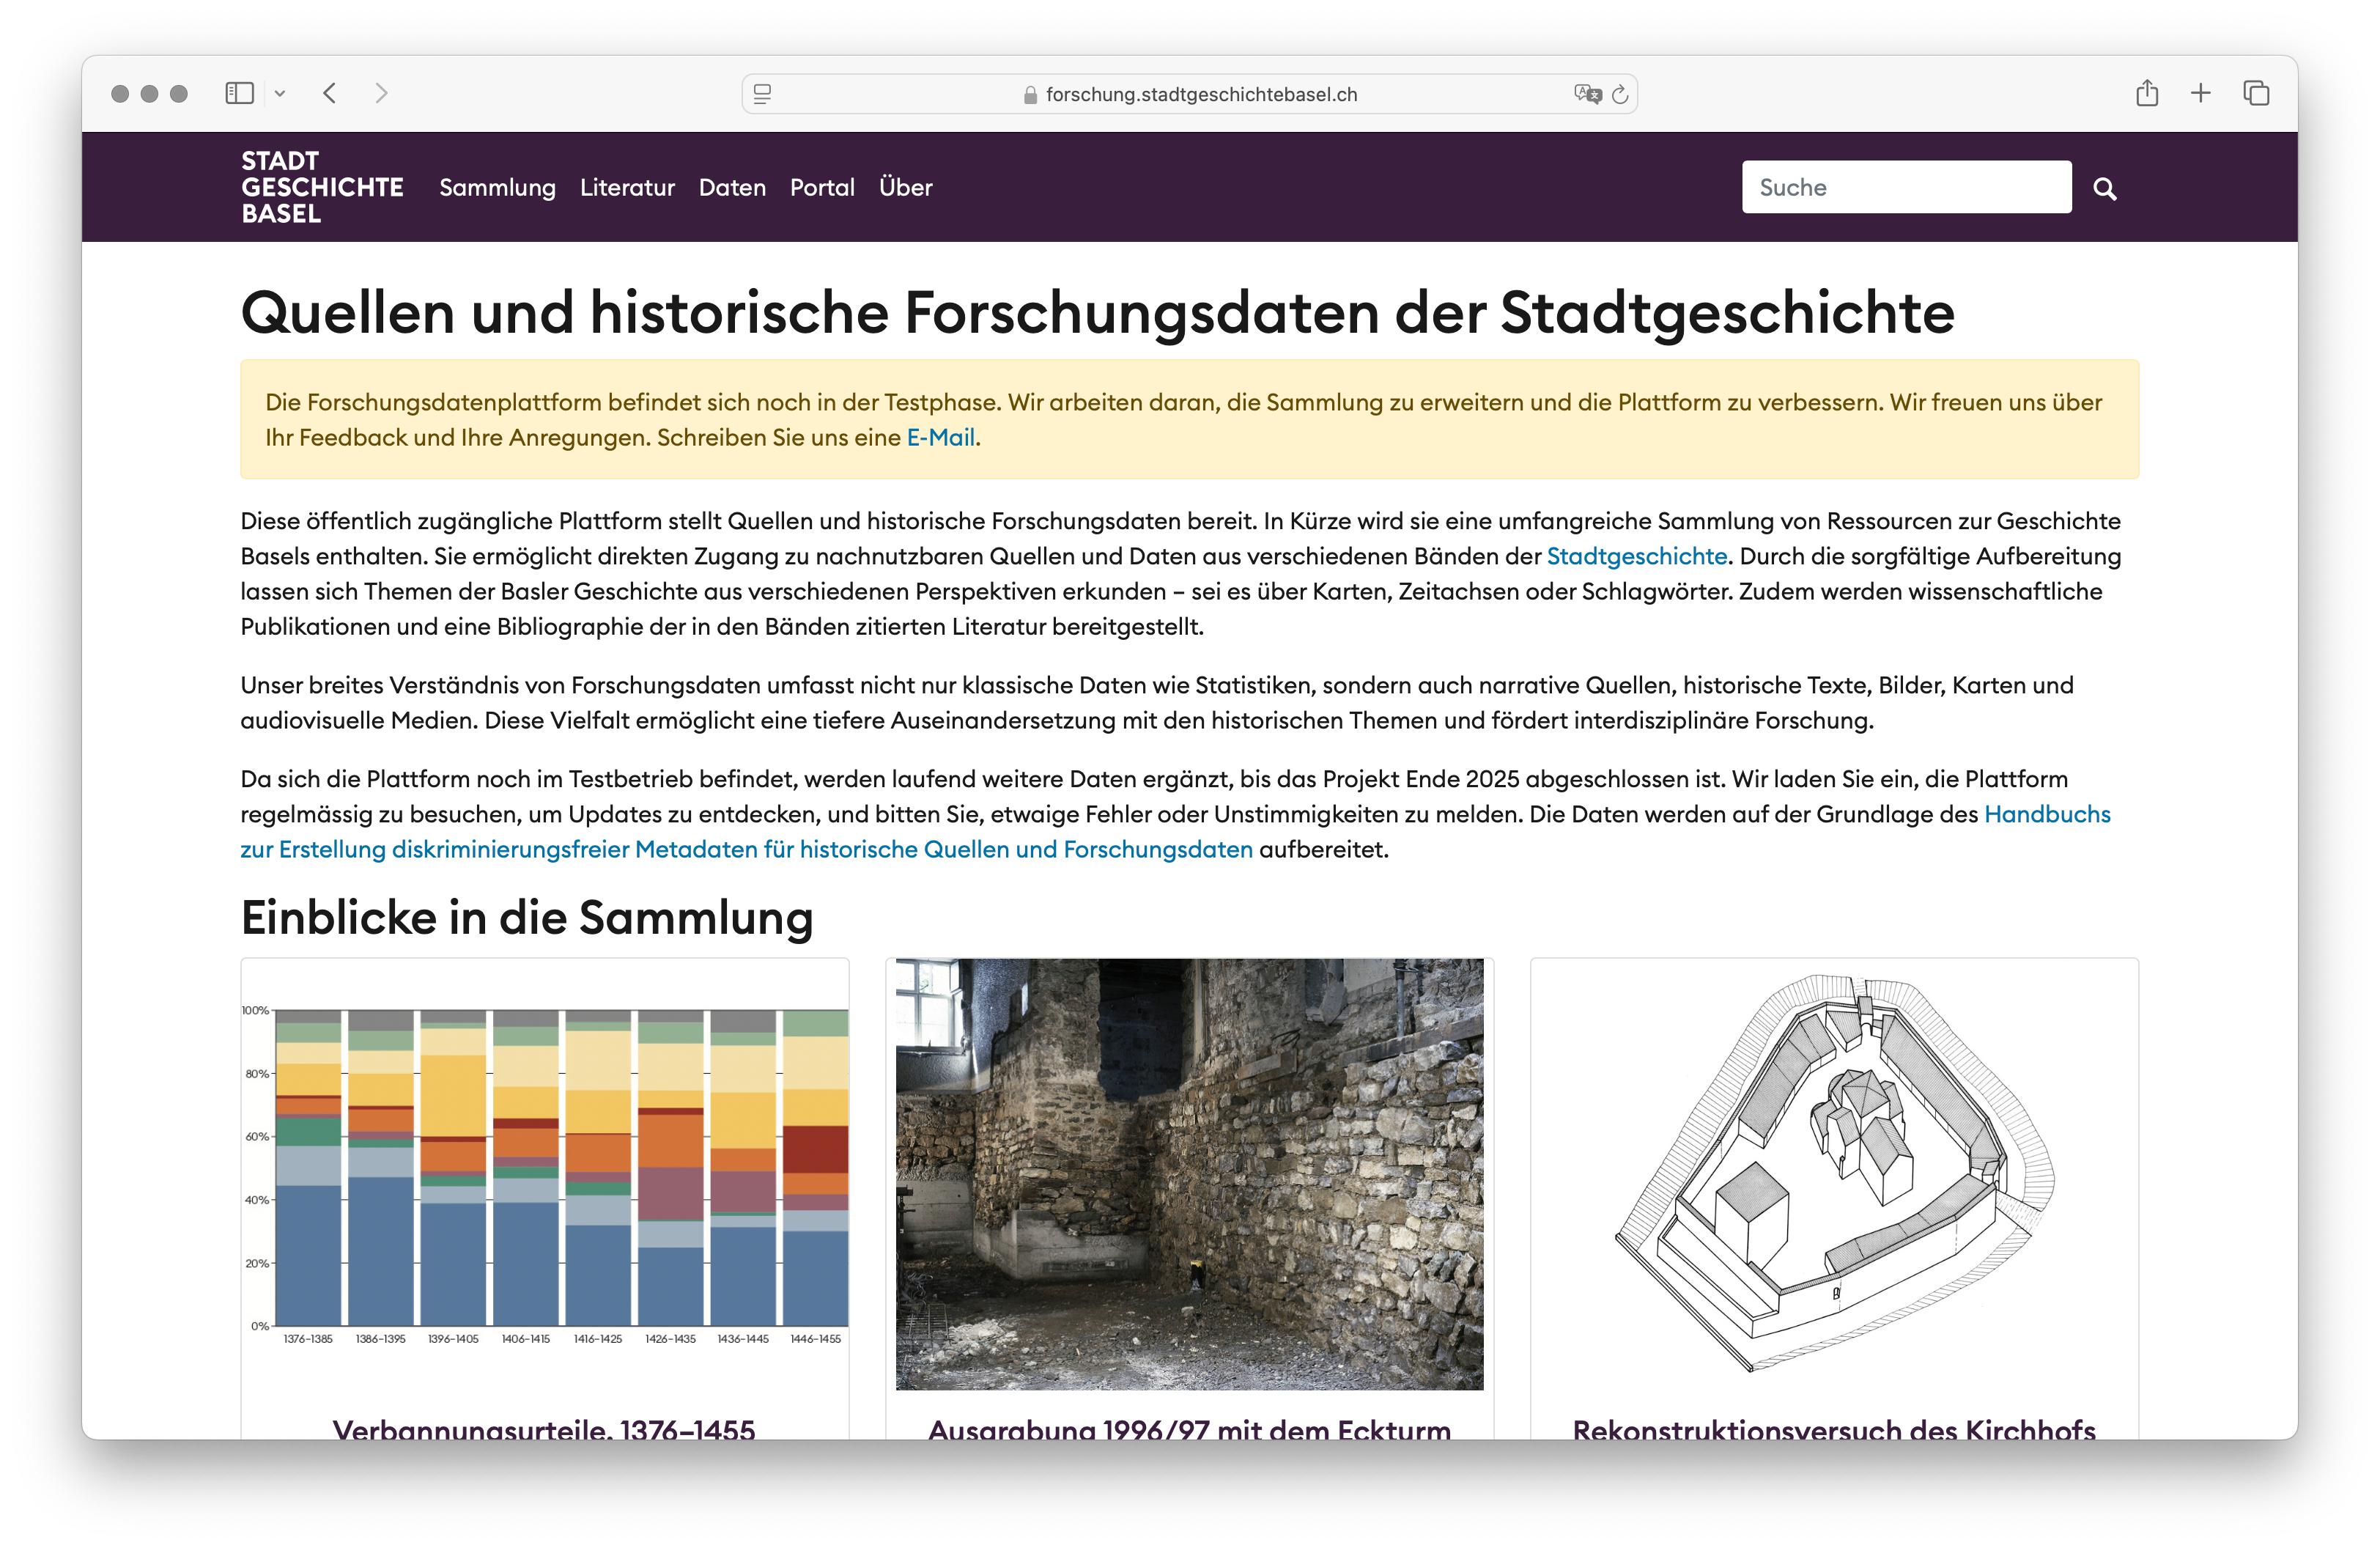Reload the page with refresh icon
Screen dimensions: 2380x1548
[x=1620, y=94]
